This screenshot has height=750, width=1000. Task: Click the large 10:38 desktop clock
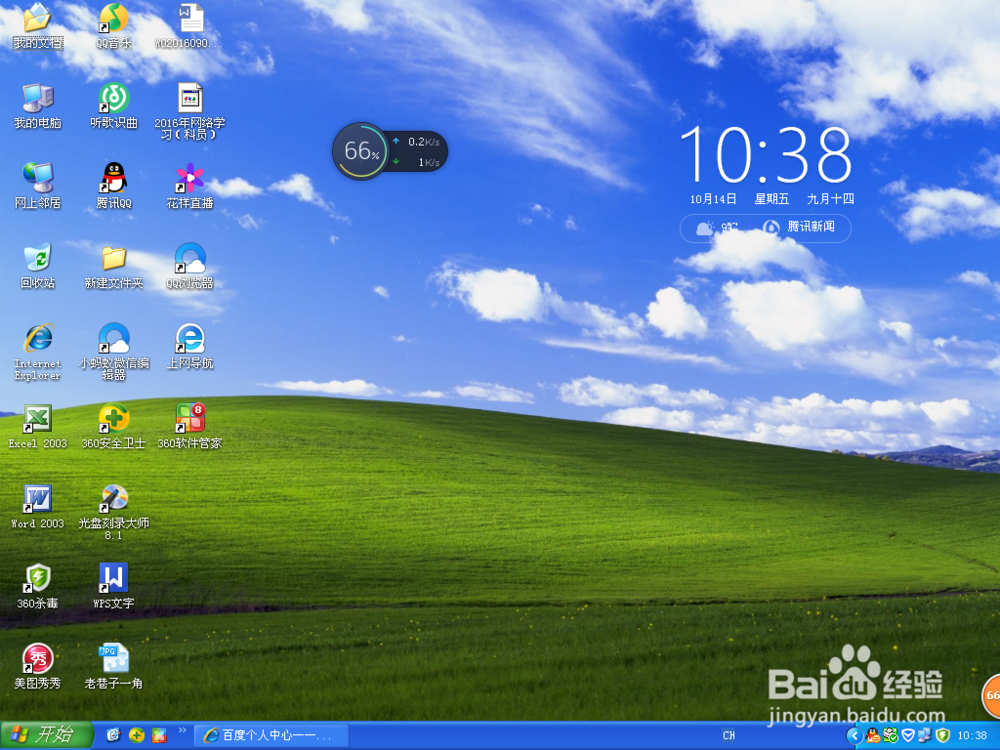[x=765, y=155]
